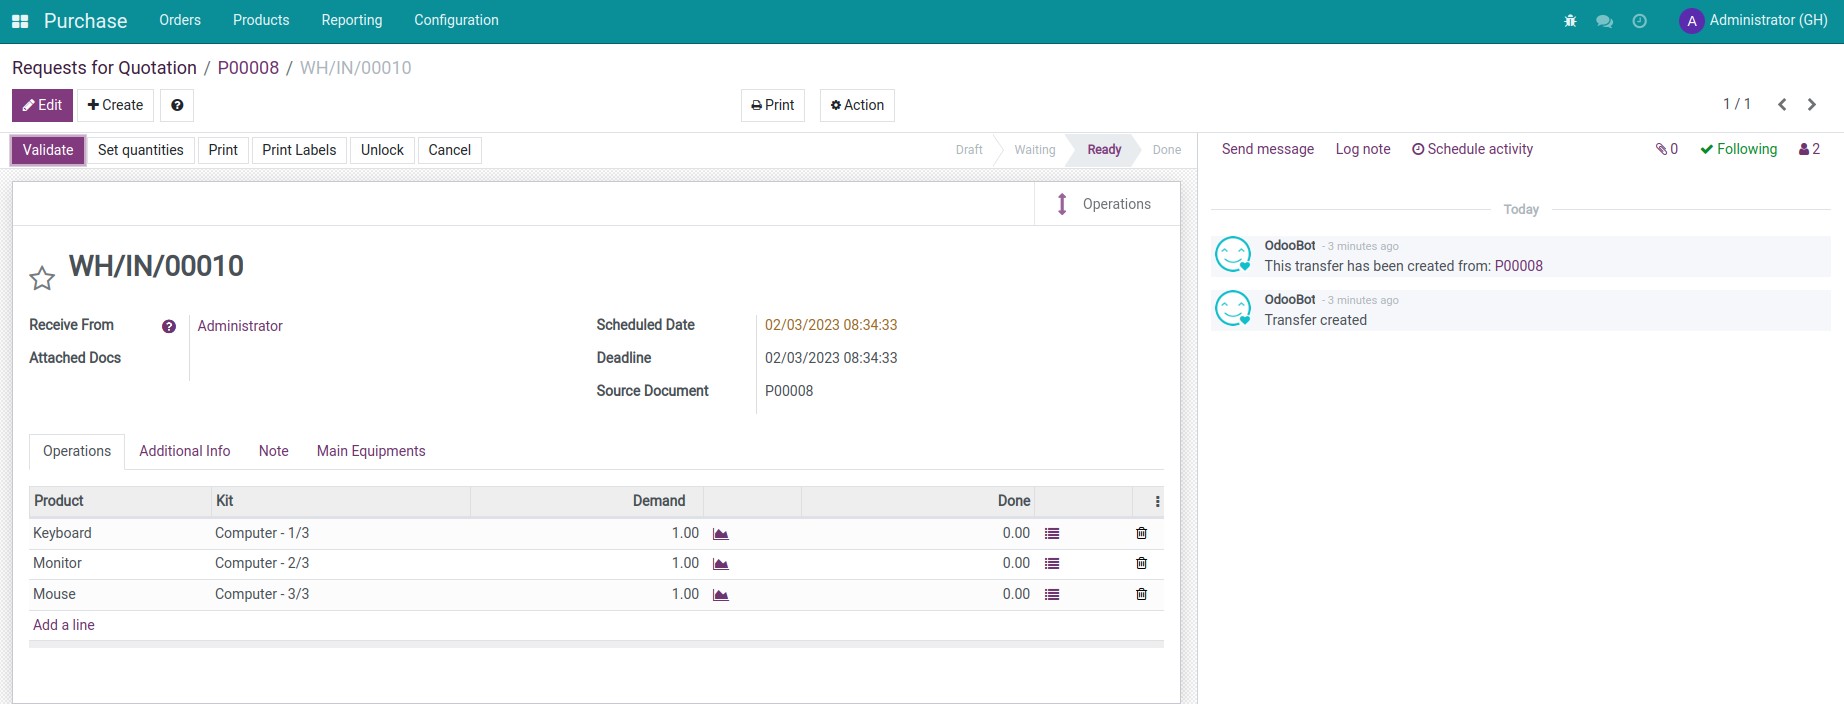Click the debug bug icon in navbar
This screenshot has width=1844, height=704.
(1570, 21)
